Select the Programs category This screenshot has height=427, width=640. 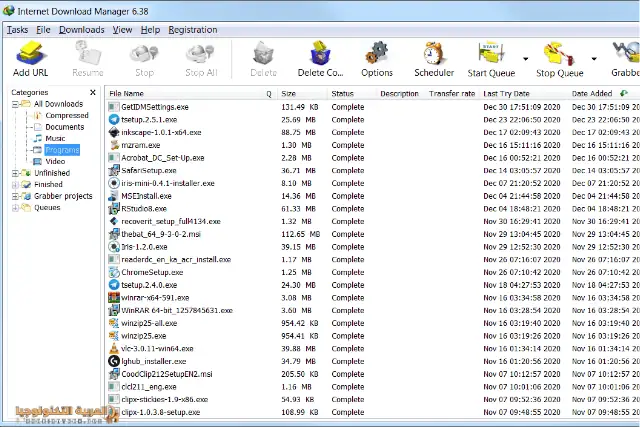tap(62, 150)
